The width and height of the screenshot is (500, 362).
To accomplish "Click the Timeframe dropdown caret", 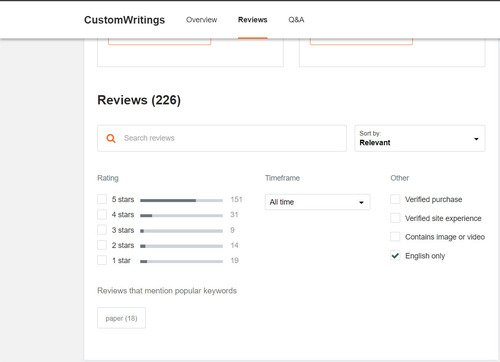I will point(361,202).
